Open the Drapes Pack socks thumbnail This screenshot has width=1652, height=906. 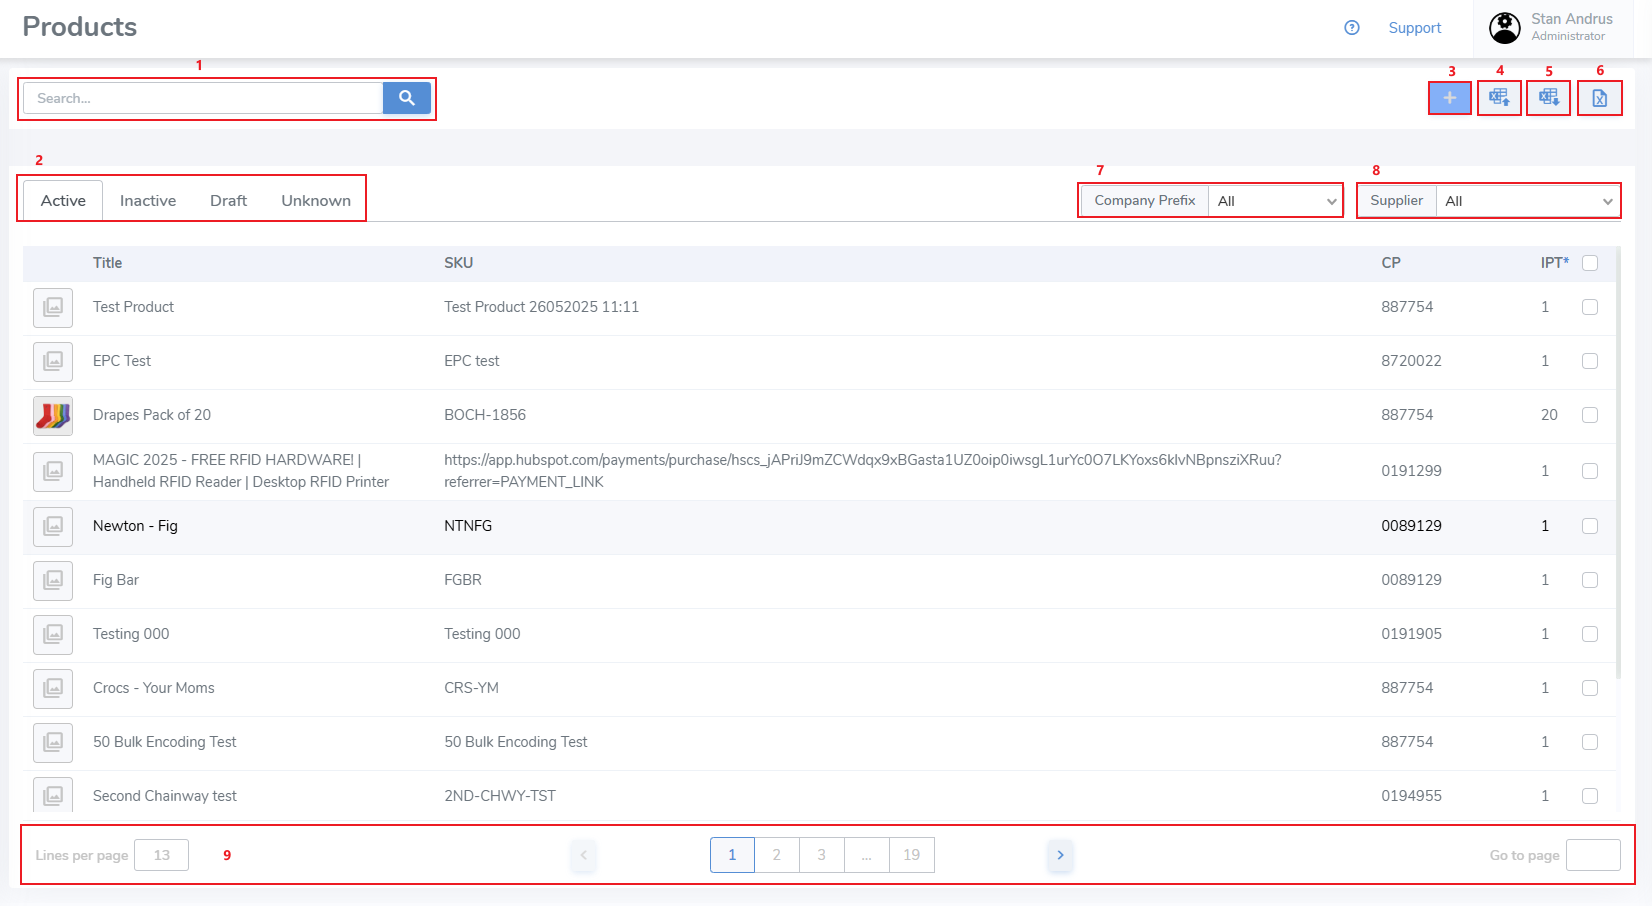(53, 415)
